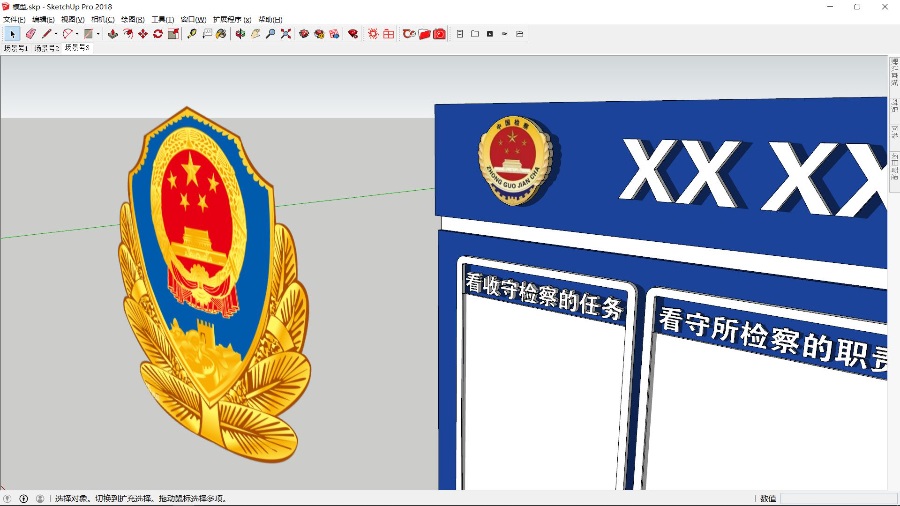Image resolution: width=900 pixels, height=506 pixels.
Task: Activate the Paint Bucket tool
Action: pos(222,34)
